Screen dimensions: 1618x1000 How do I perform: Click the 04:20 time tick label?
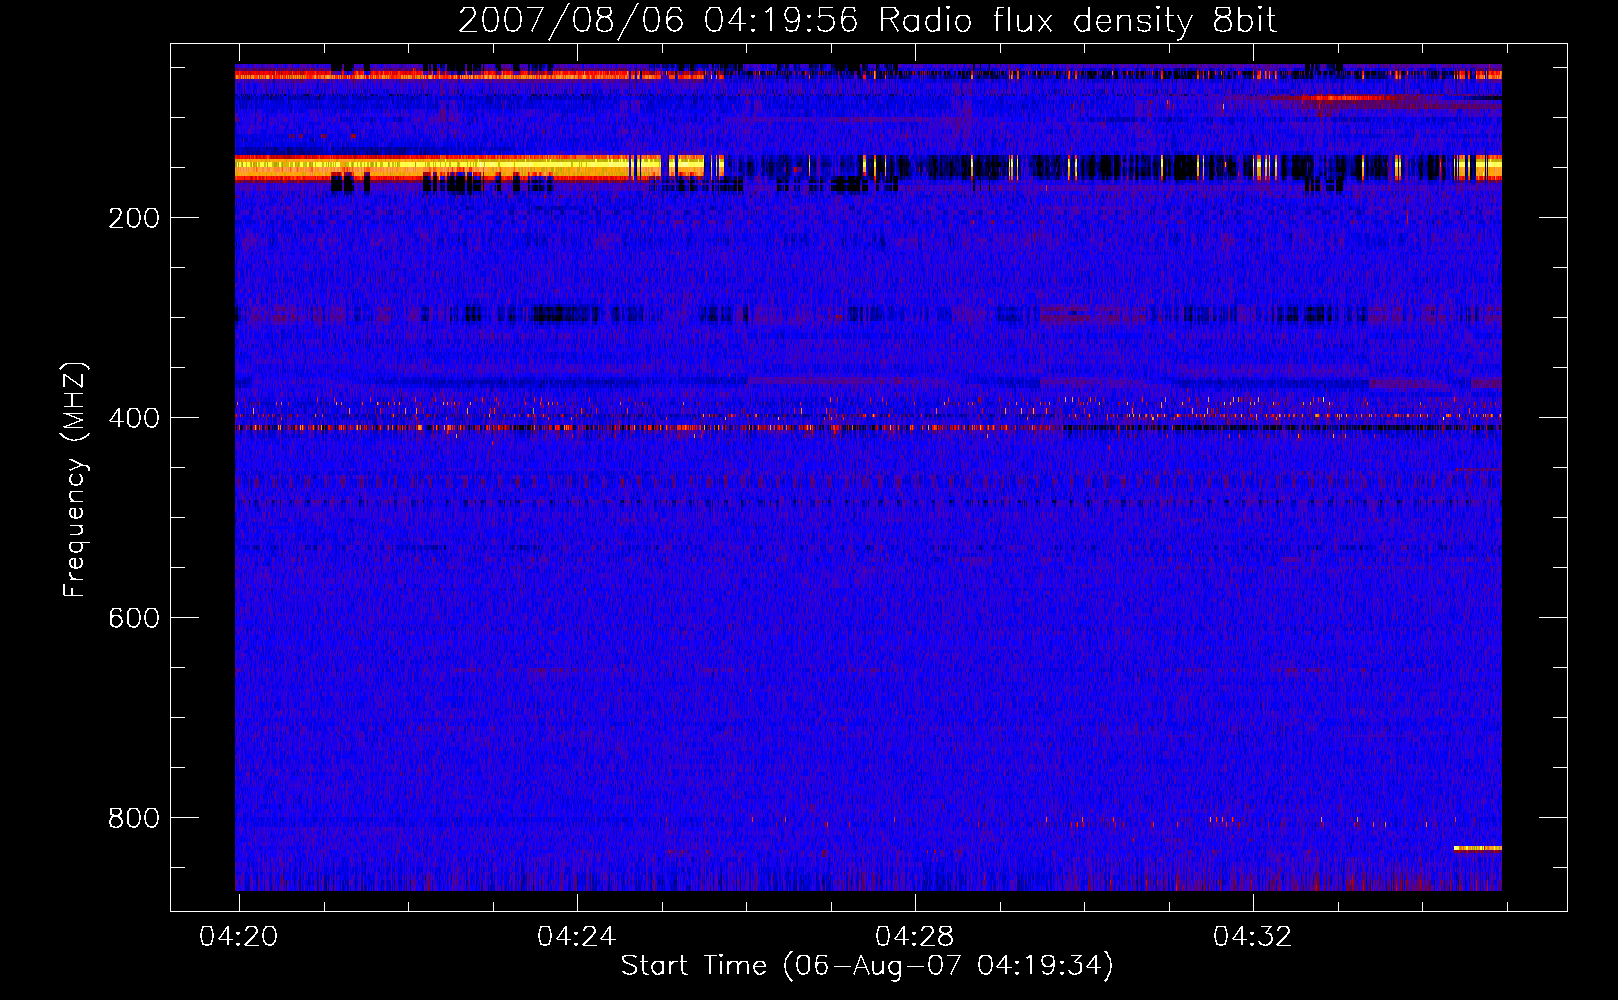tap(239, 936)
